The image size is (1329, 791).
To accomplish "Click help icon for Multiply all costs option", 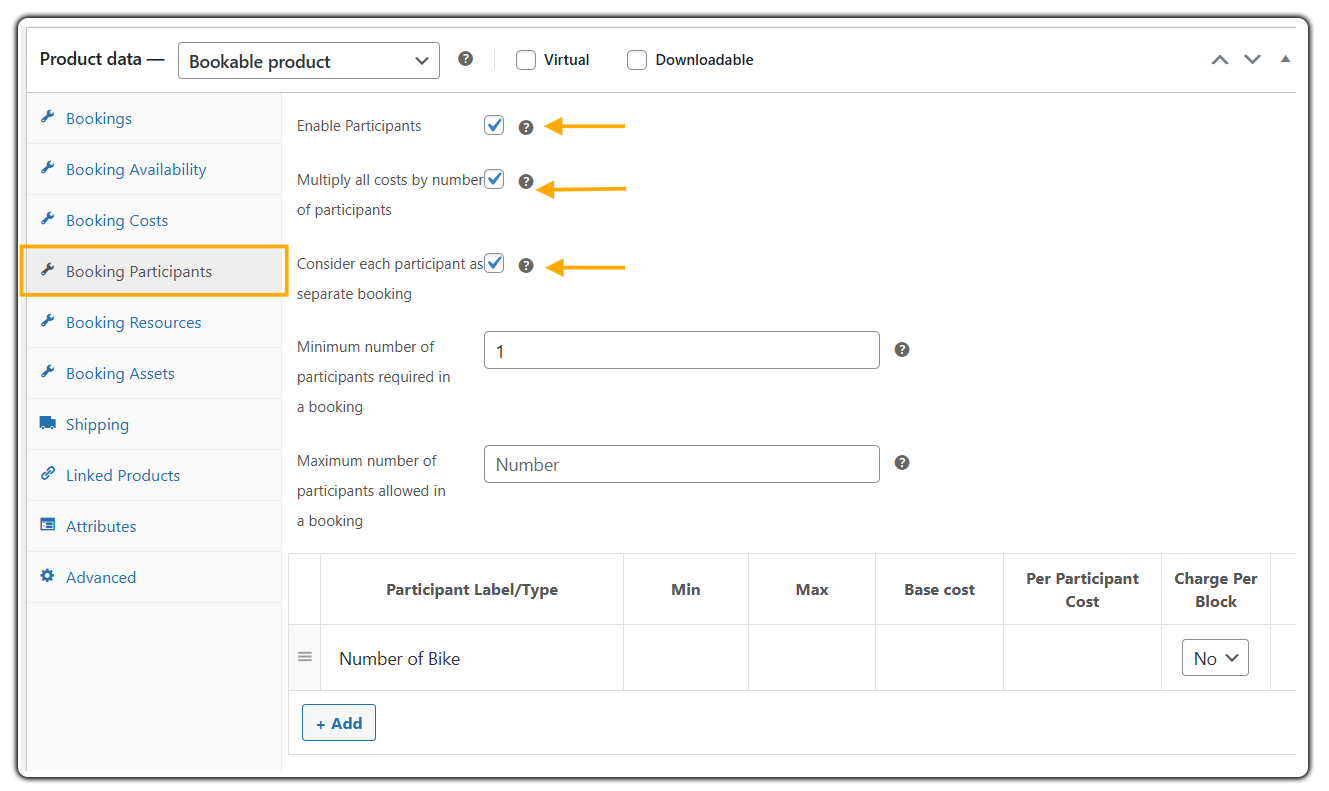I will point(526,182).
